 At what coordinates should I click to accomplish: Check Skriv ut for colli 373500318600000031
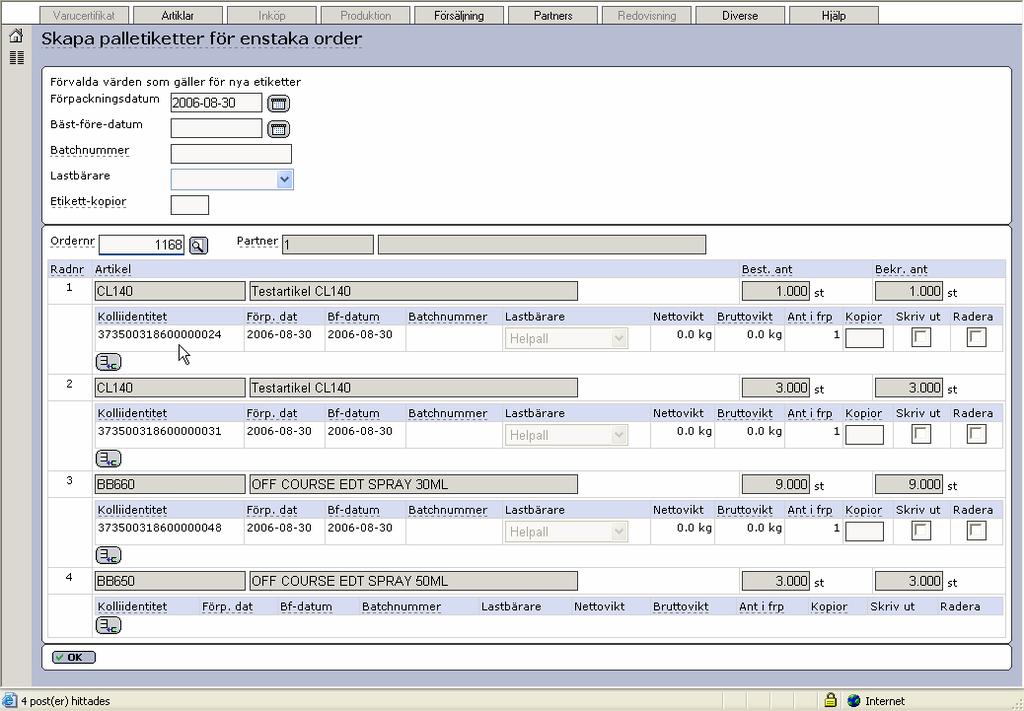coord(921,434)
